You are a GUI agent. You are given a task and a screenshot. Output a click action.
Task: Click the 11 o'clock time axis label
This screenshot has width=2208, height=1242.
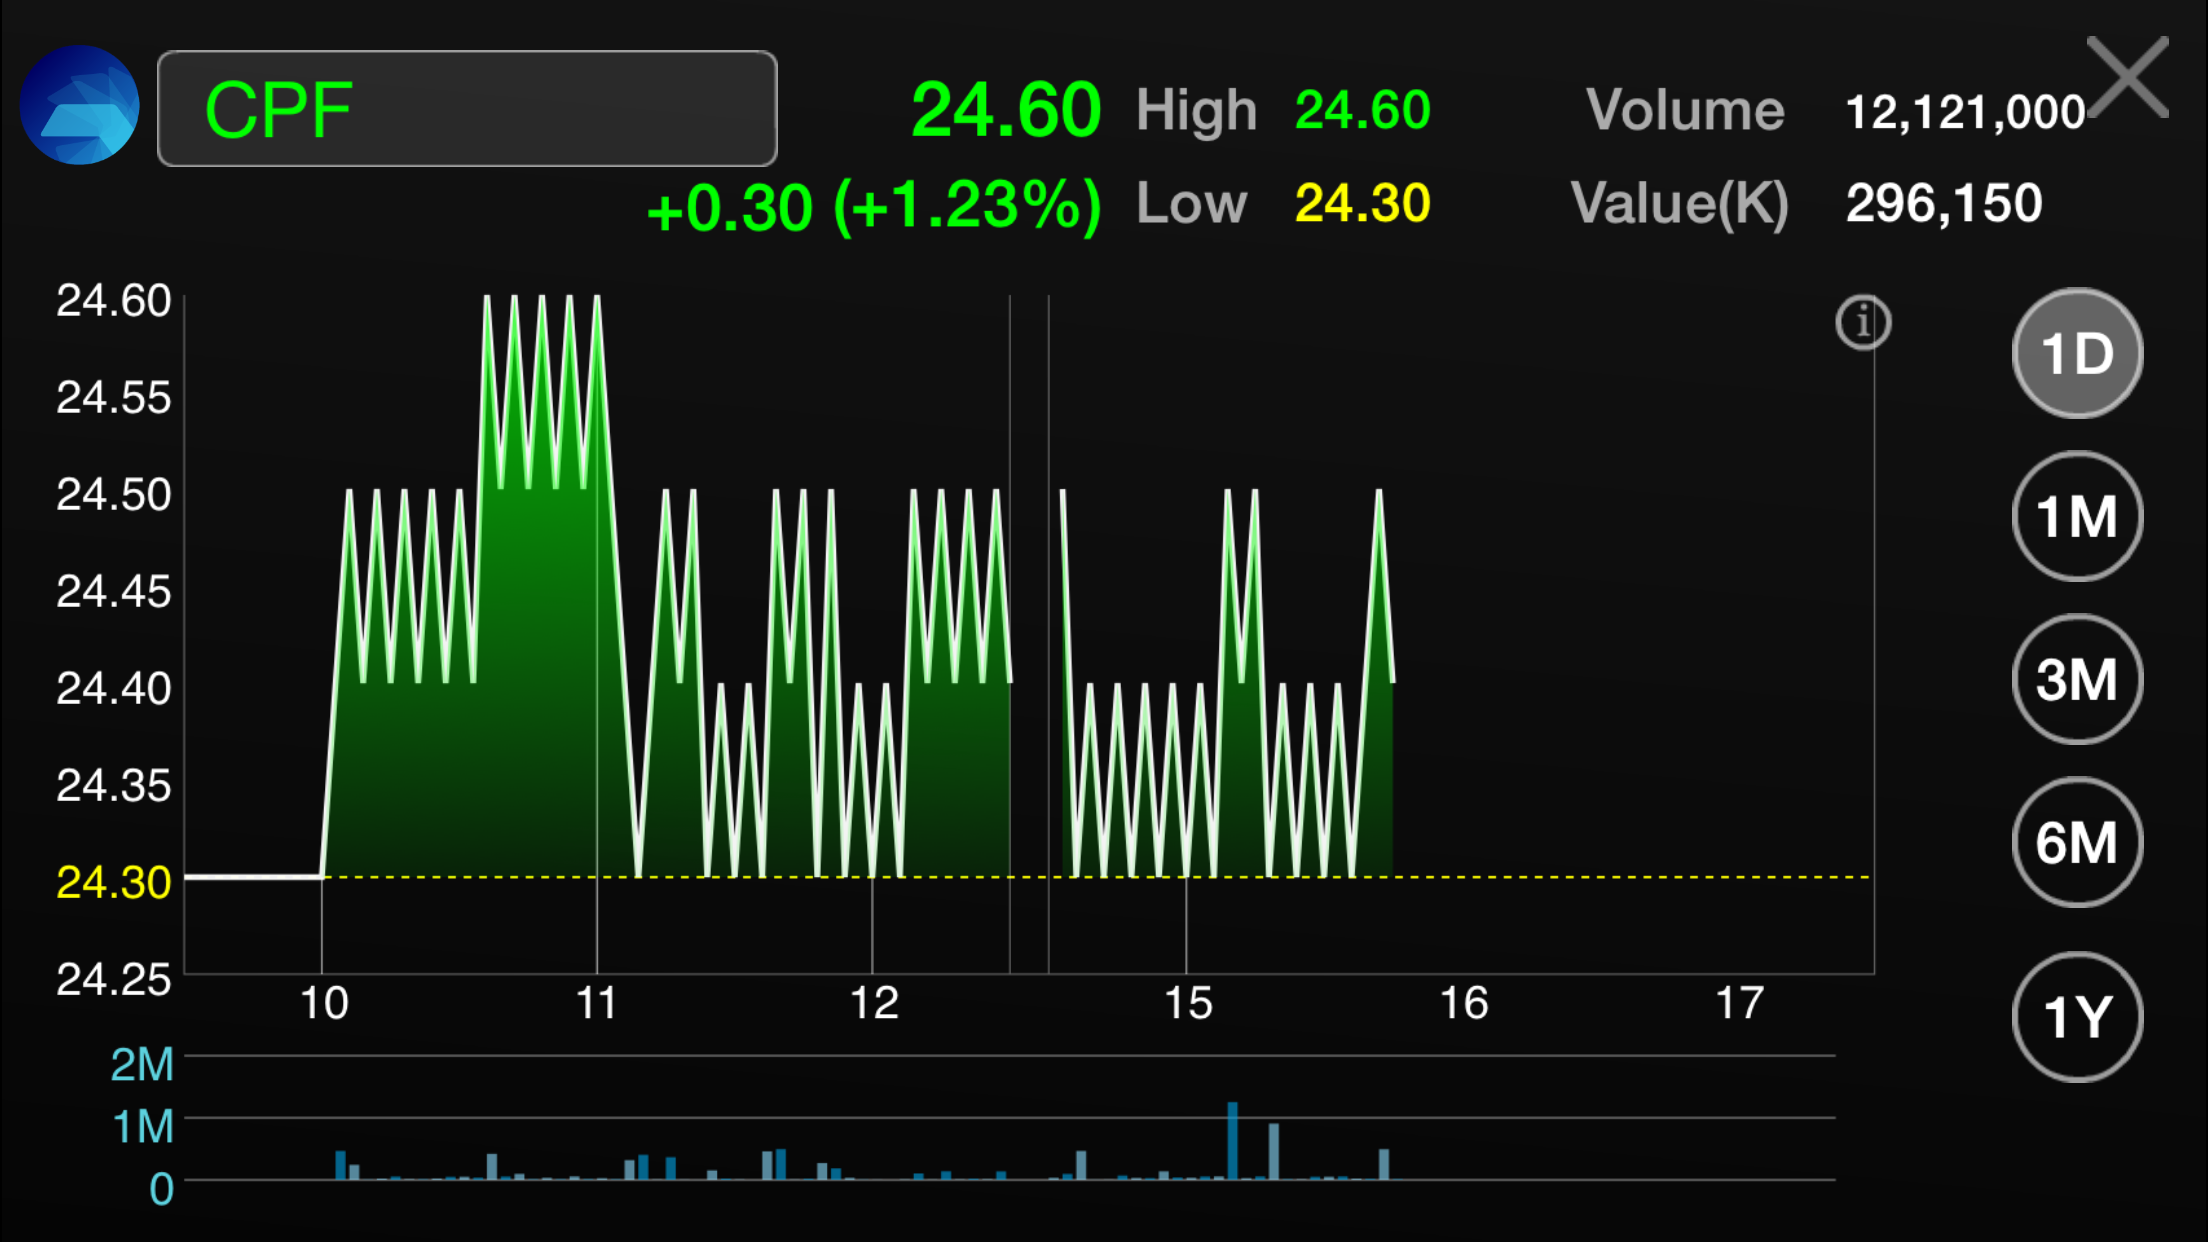pyautogui.click(x=596, y=1003)
